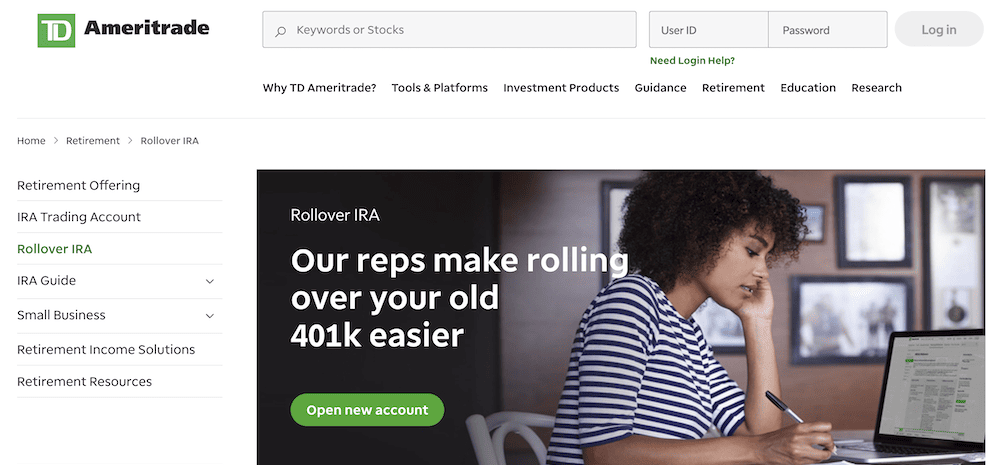Expand the Small Business submenu chevron

click(x=209, y=316)
